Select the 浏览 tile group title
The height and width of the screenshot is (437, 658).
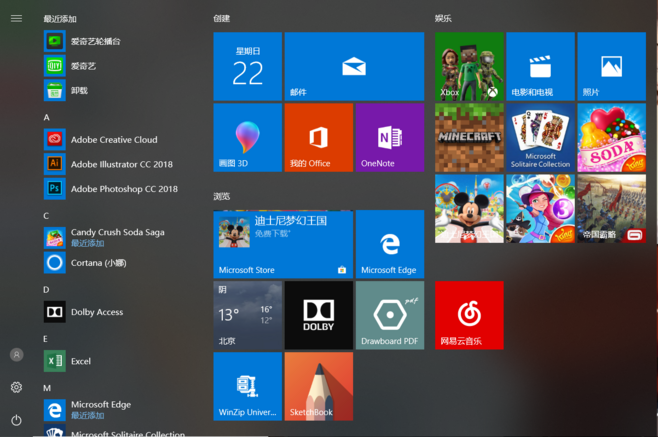pyautogui.click(x=222, y=196)
